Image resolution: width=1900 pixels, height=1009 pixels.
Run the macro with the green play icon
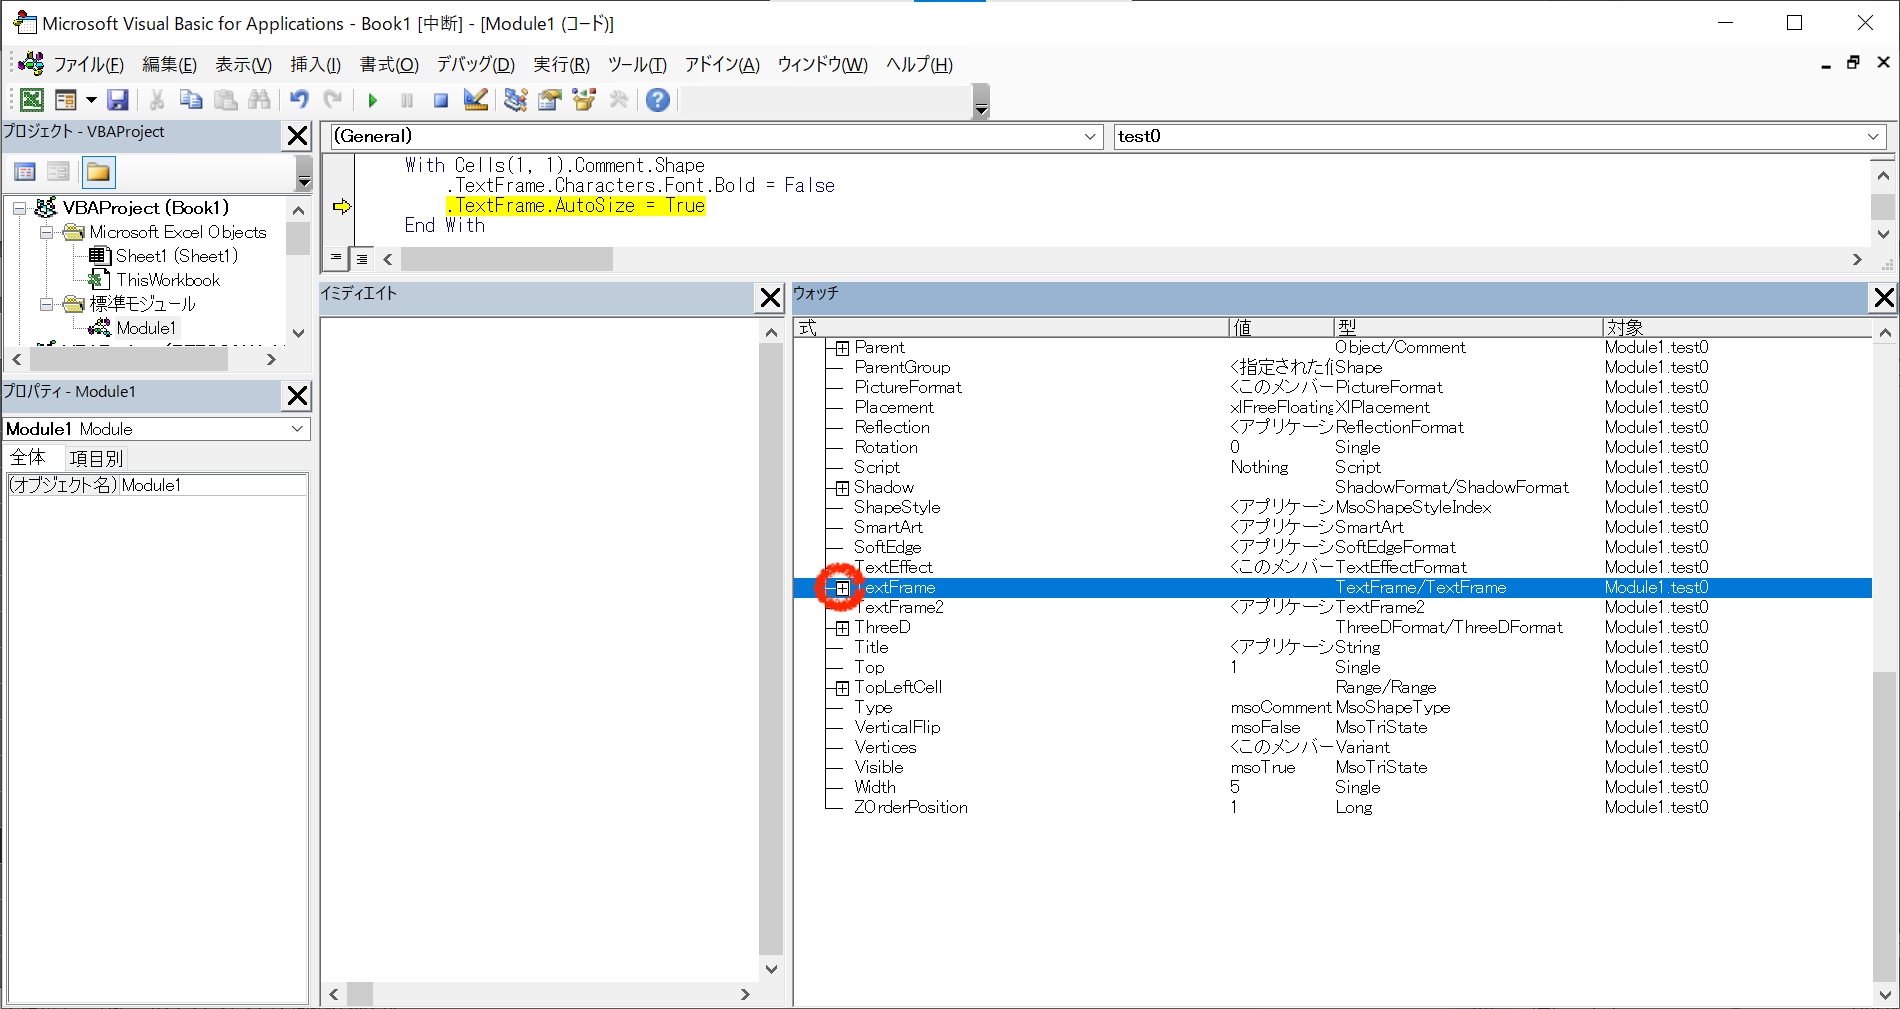(x=373, y=100)
